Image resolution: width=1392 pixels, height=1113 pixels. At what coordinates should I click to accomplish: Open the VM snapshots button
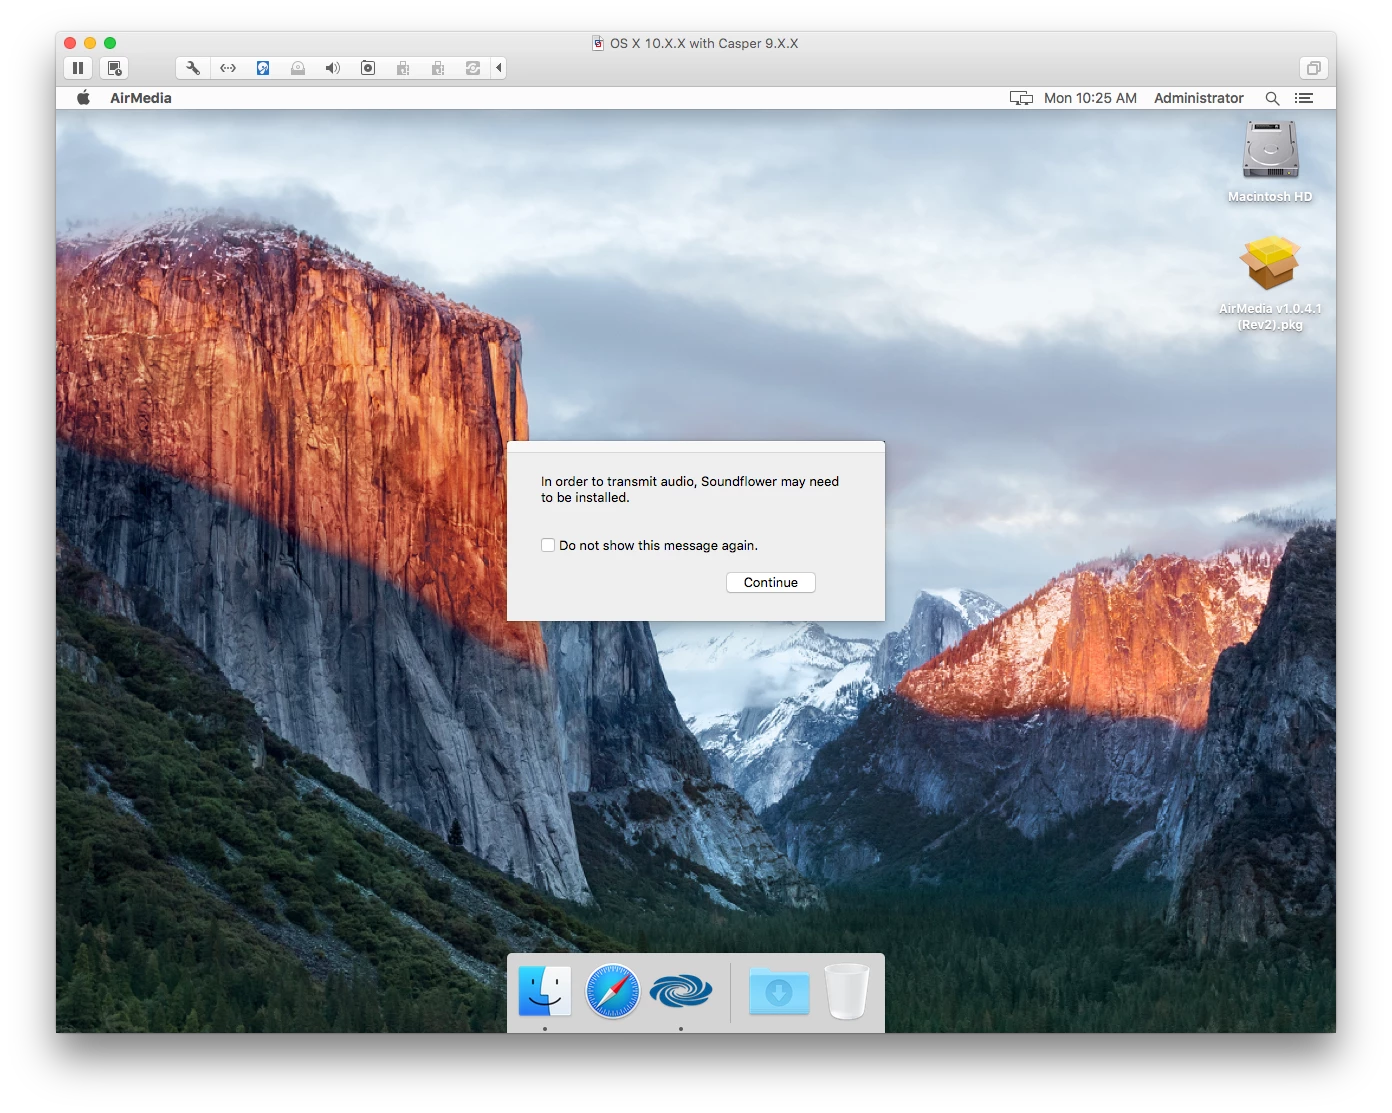[x=114, y=68]
